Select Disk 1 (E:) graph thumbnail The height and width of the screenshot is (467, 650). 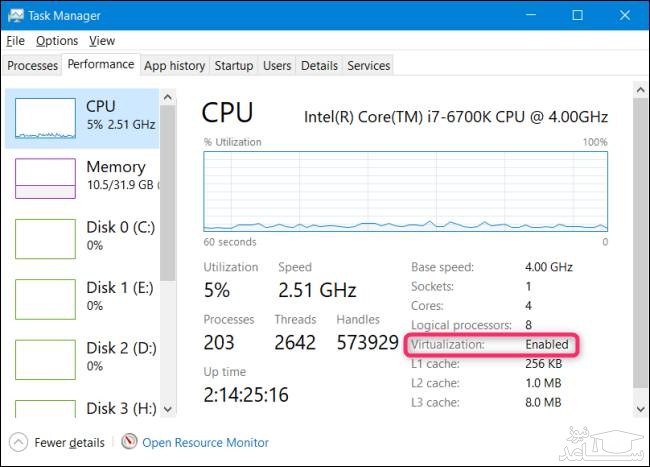pos(45,299)
